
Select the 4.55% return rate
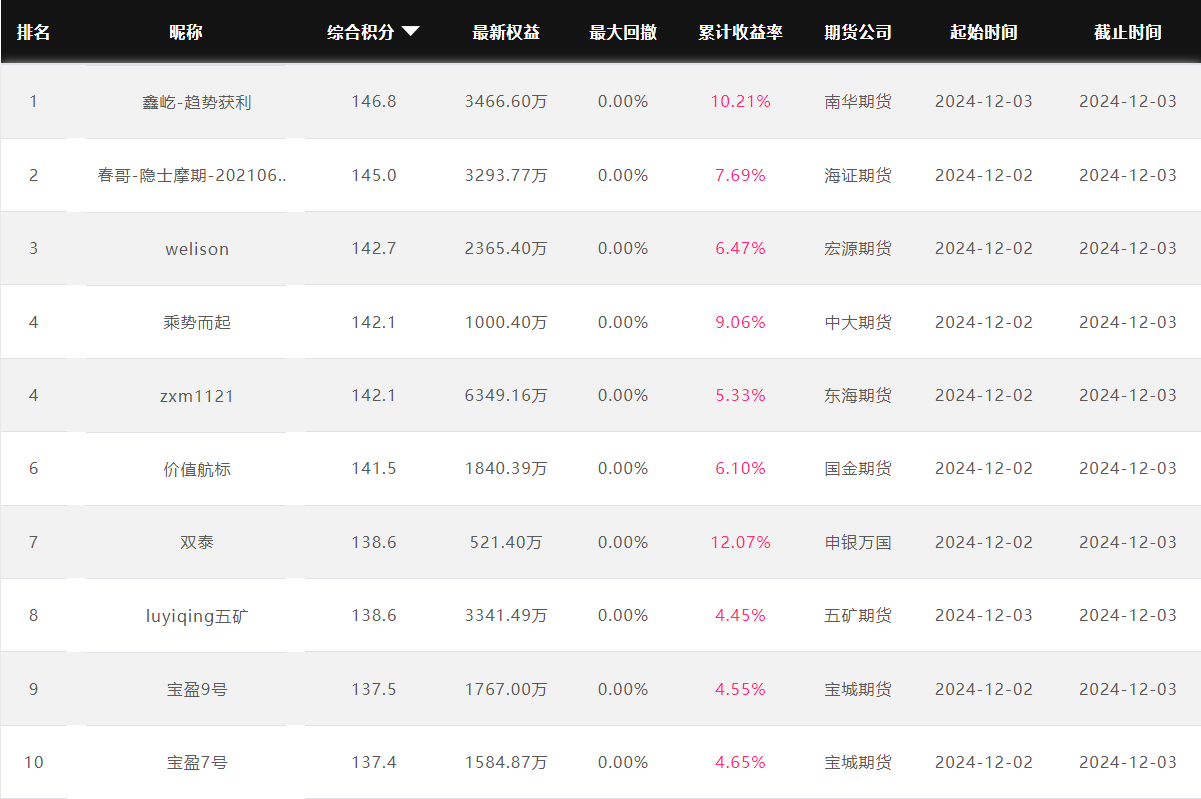[x=741, y=689]
